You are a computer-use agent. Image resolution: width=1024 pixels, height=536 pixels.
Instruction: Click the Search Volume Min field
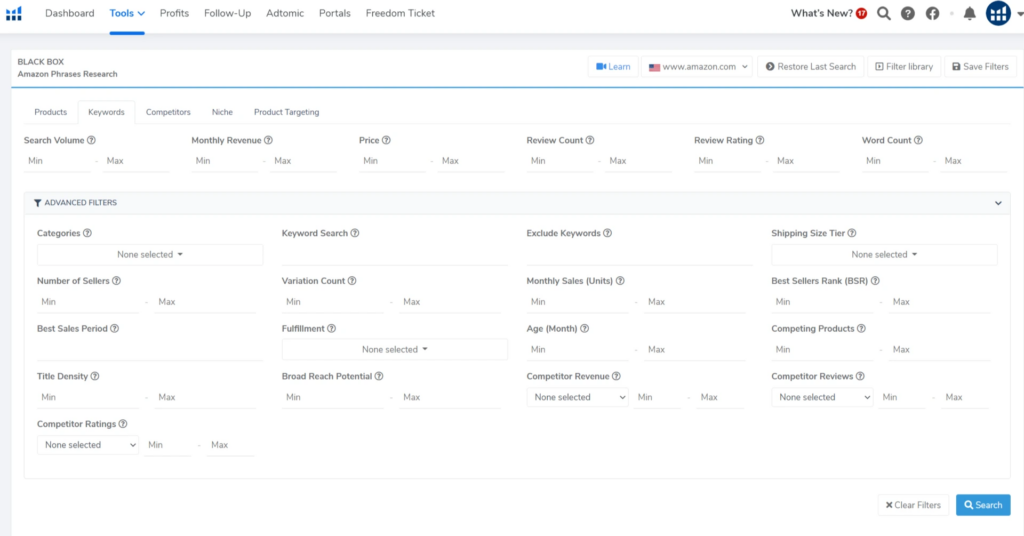pyautogui.click(x=57, y=161)
